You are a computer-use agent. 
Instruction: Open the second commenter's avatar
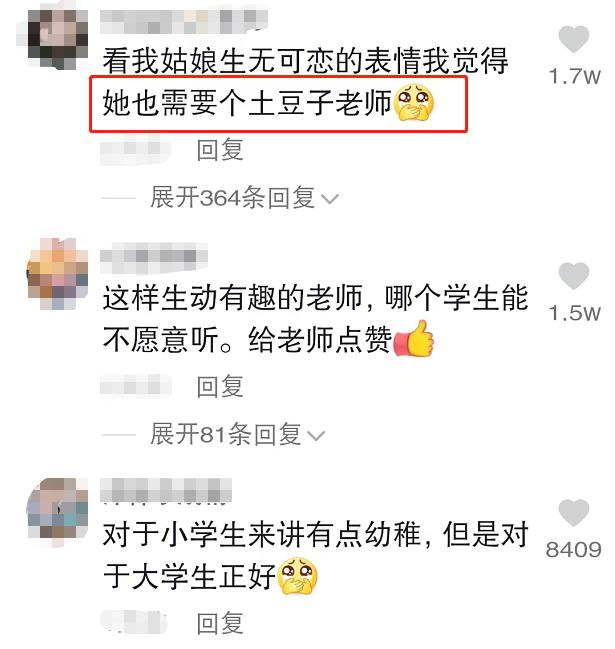tap(57, 274)
